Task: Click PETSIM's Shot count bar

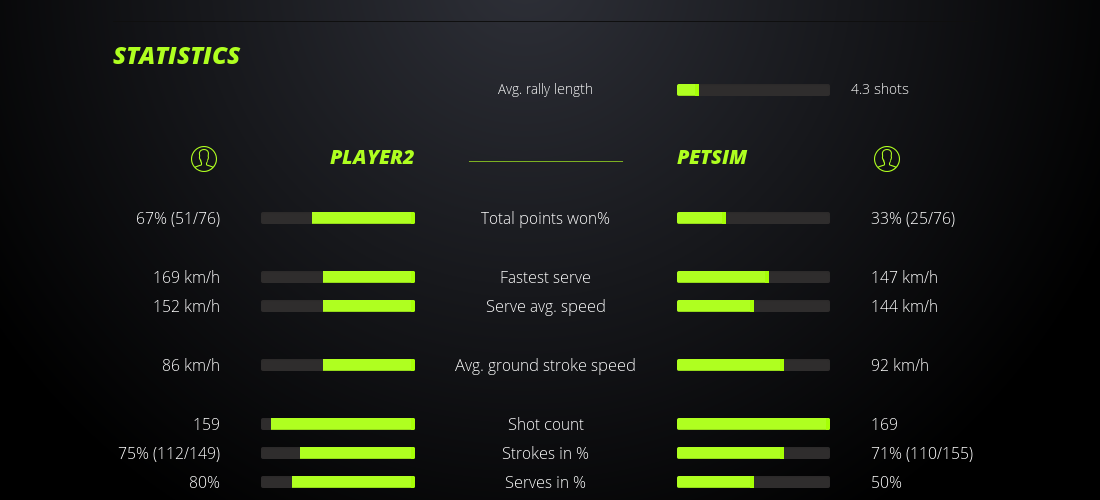Action: point(753,424)
